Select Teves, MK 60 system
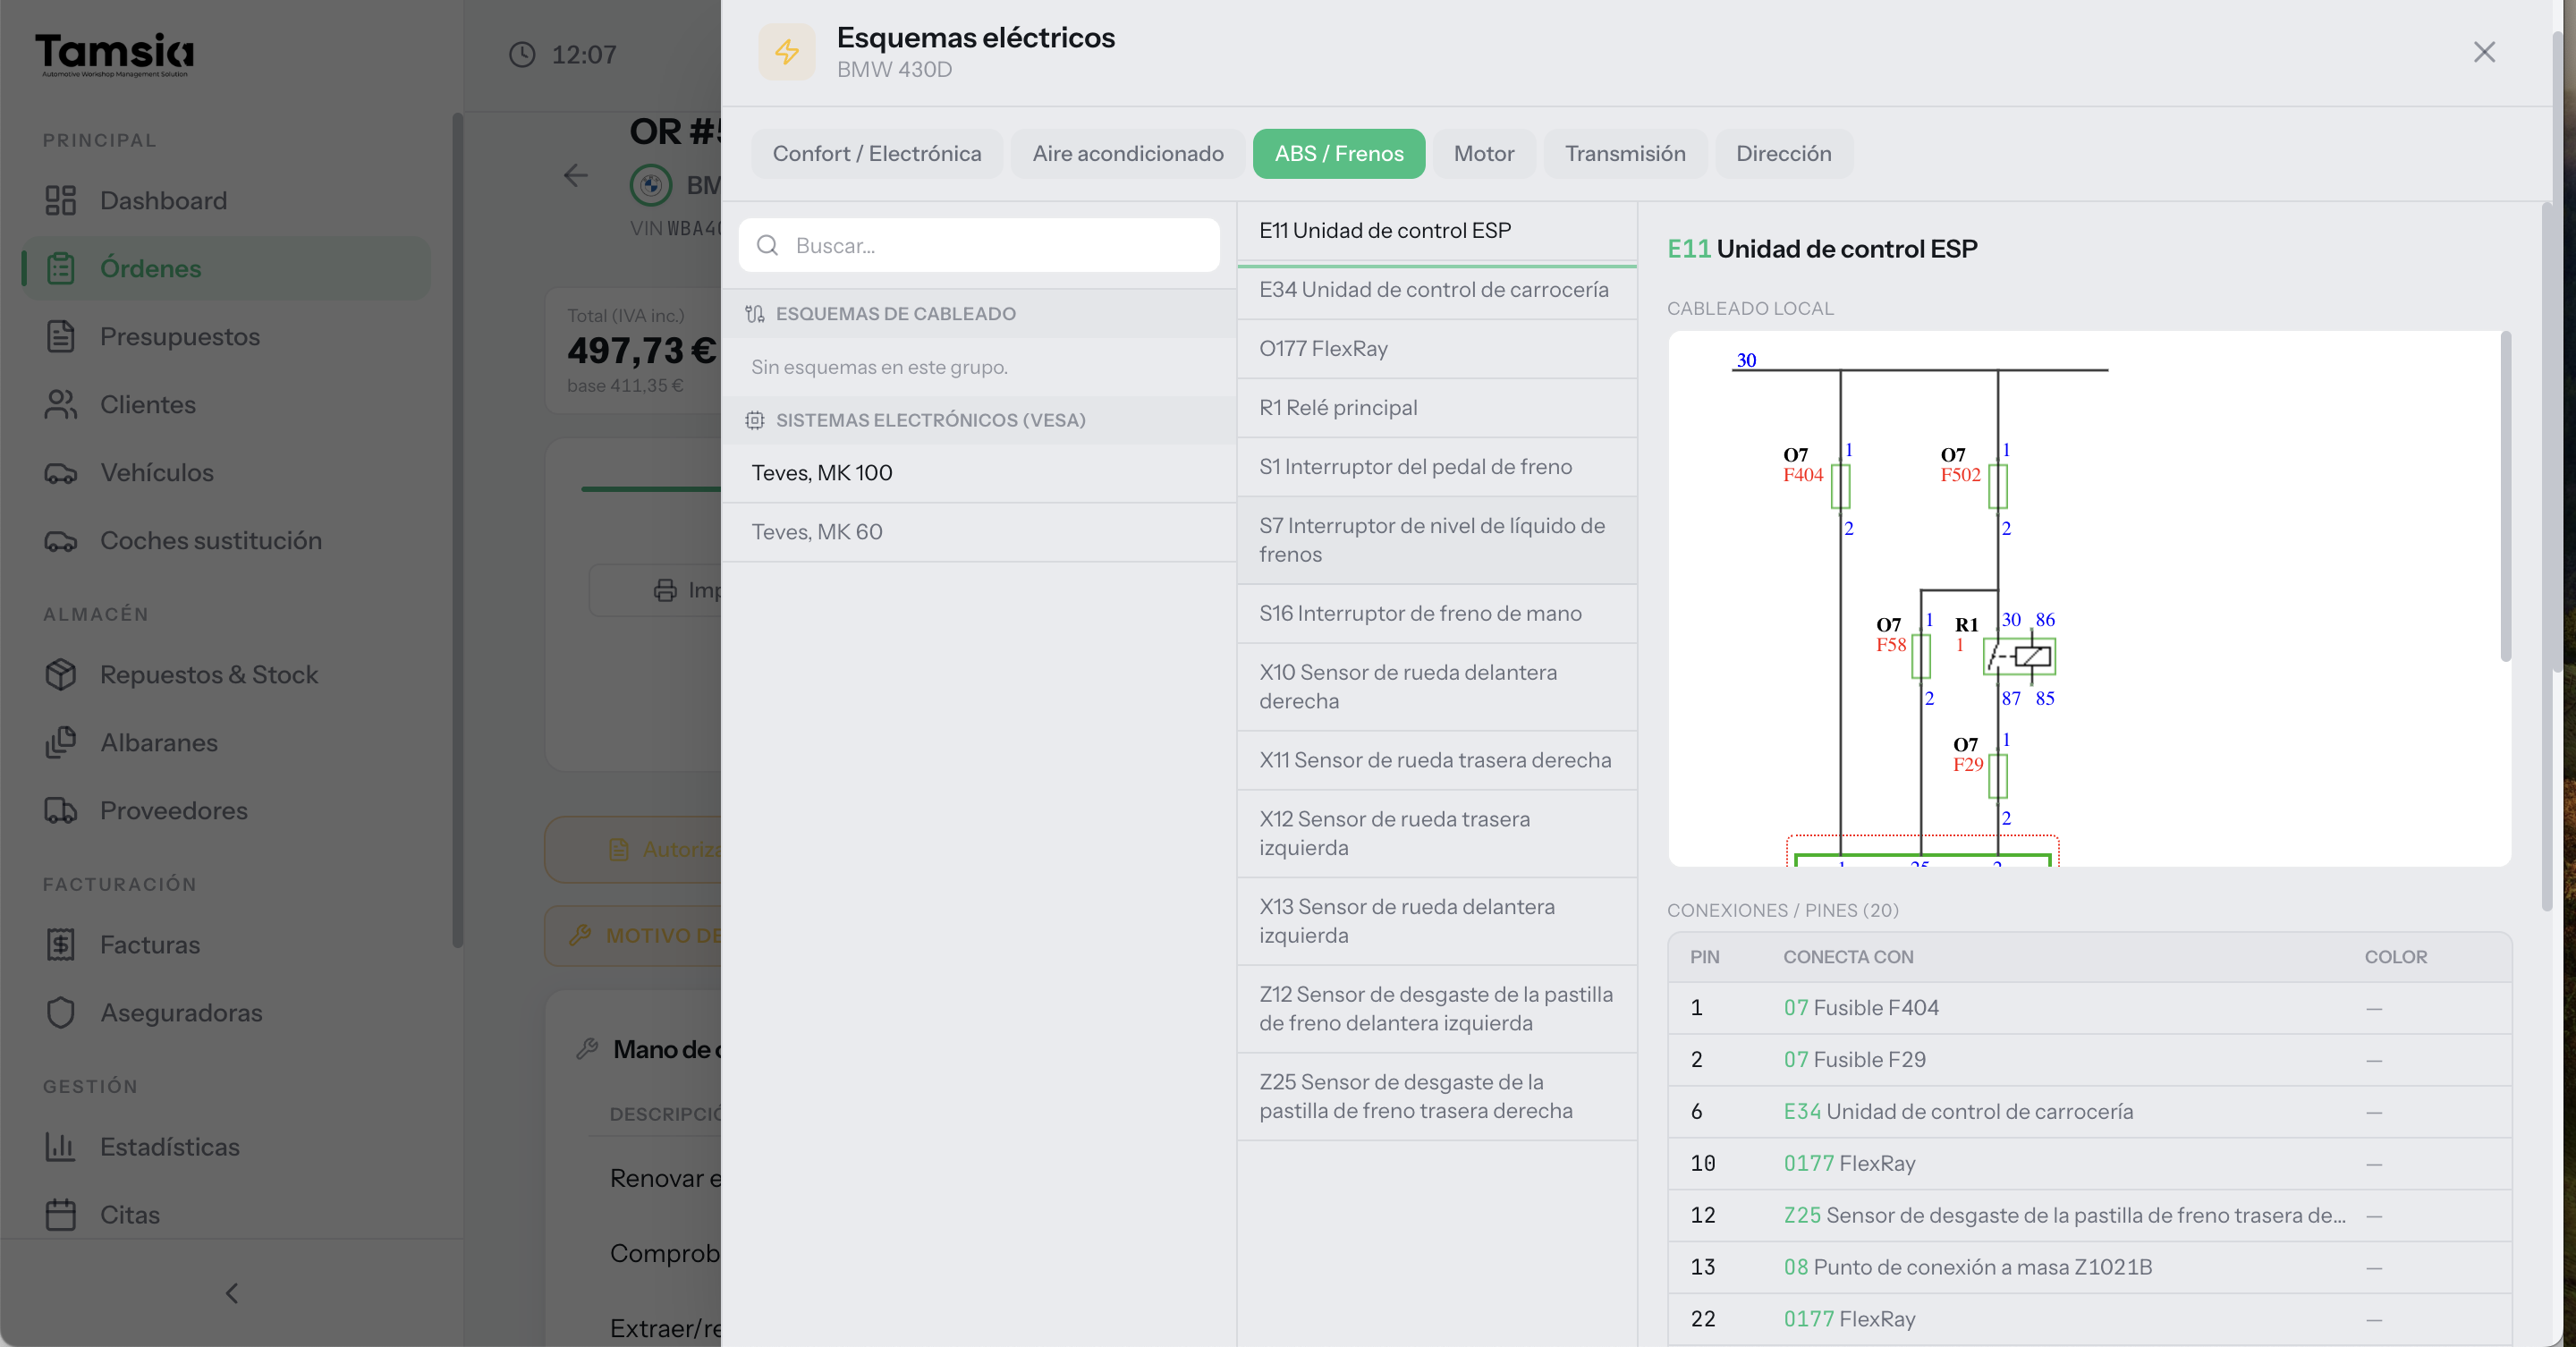 (979, 532)
